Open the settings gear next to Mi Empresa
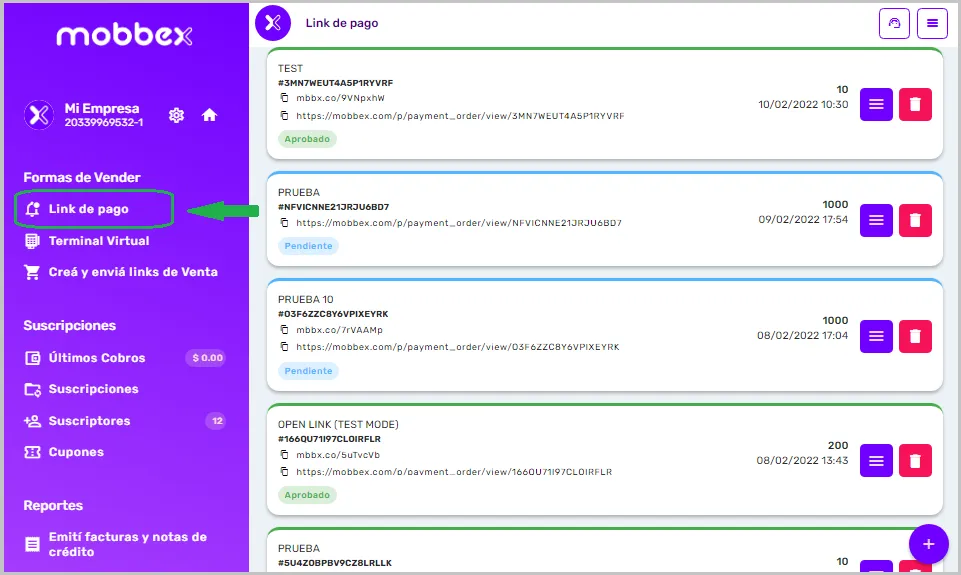The height and width of the screenshot is (575, 961). [x=177, y=115]
